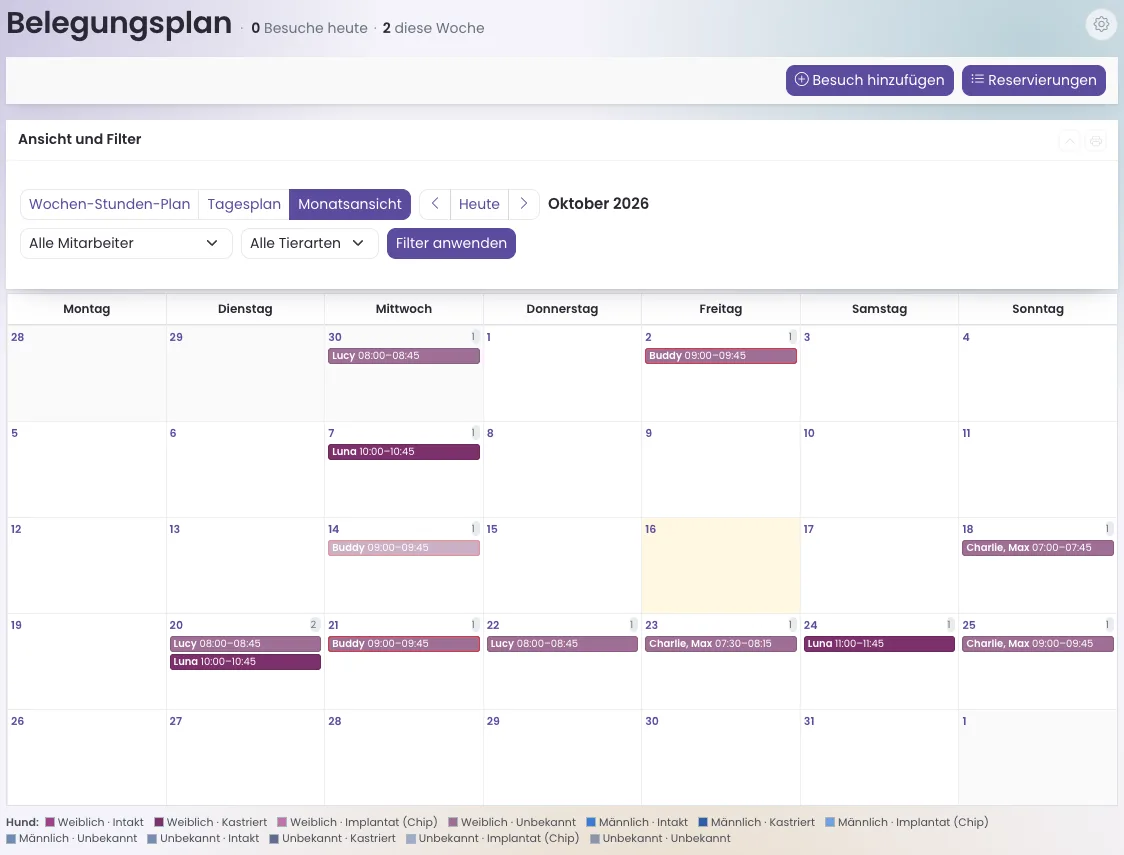Open Buddy 09:00–09:45 visit on October 2

coord(720,356)
